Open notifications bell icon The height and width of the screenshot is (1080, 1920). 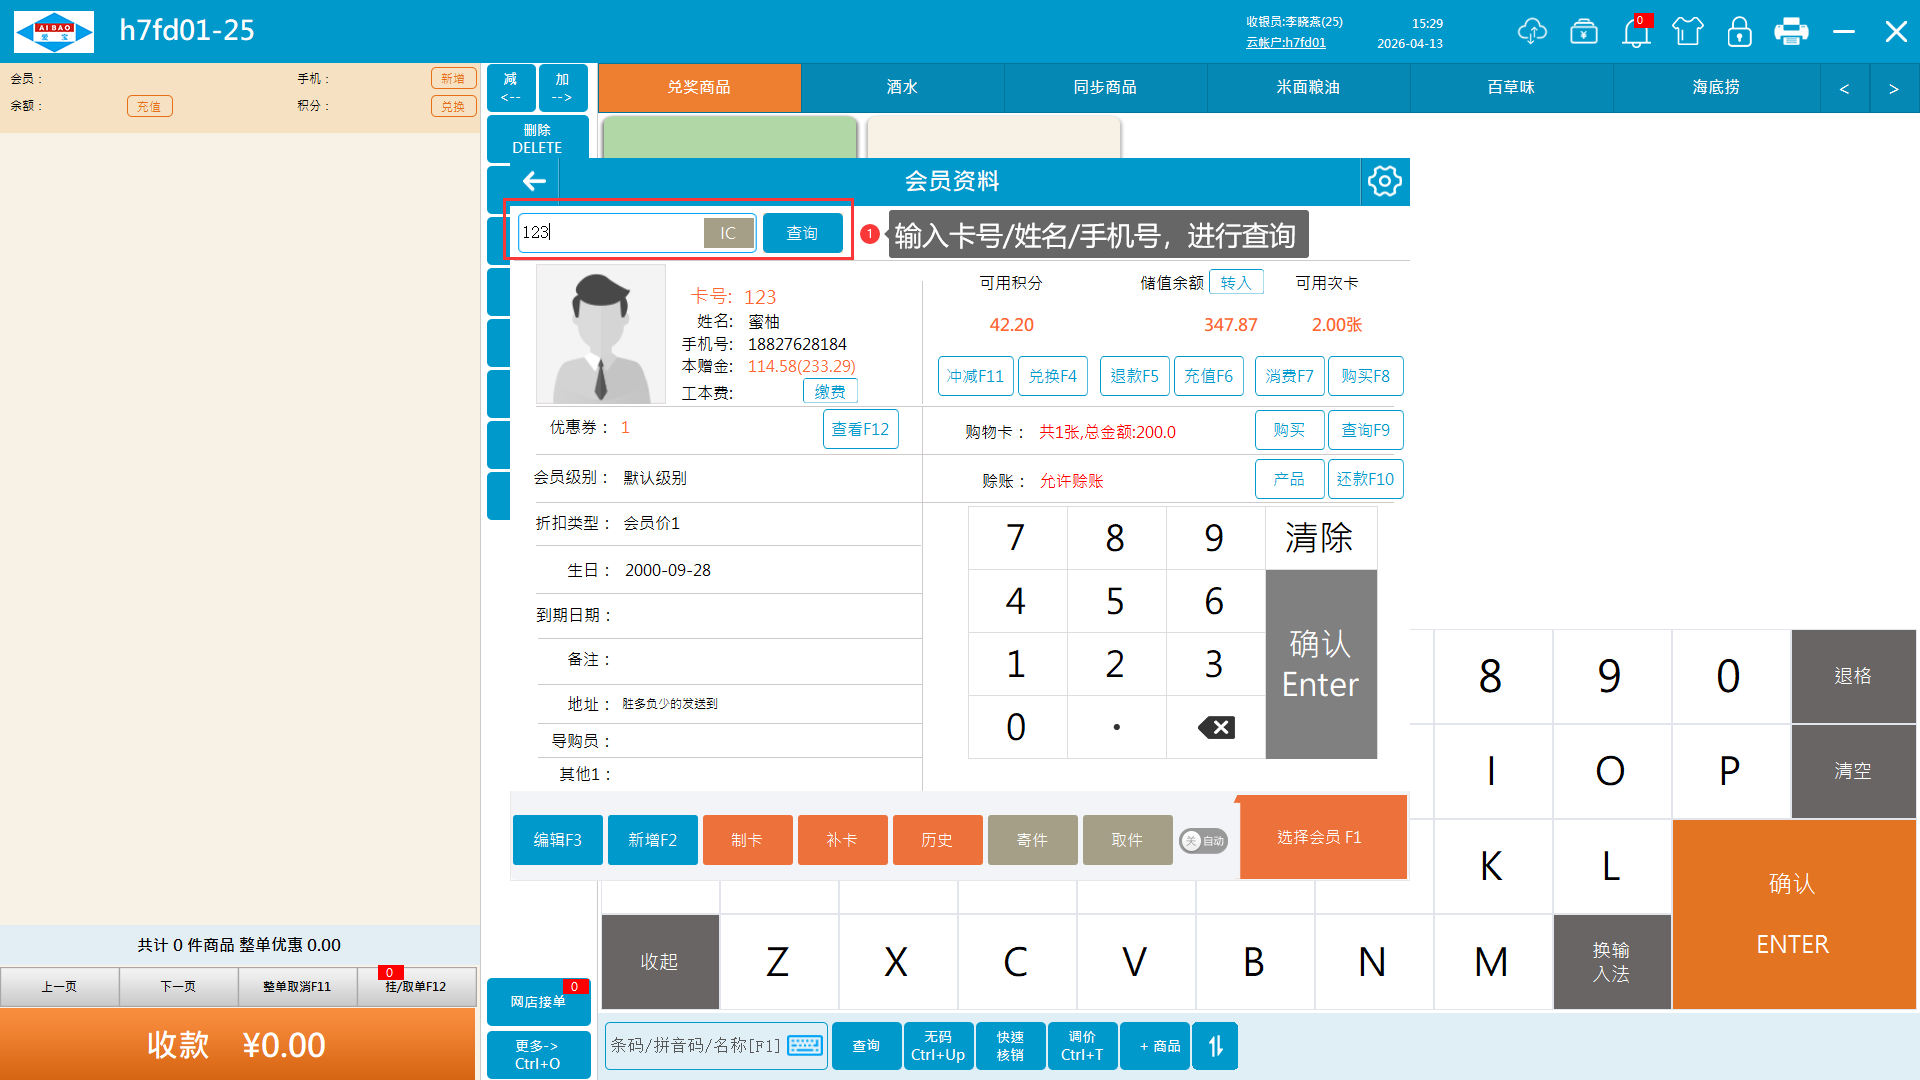[1636, 32]
